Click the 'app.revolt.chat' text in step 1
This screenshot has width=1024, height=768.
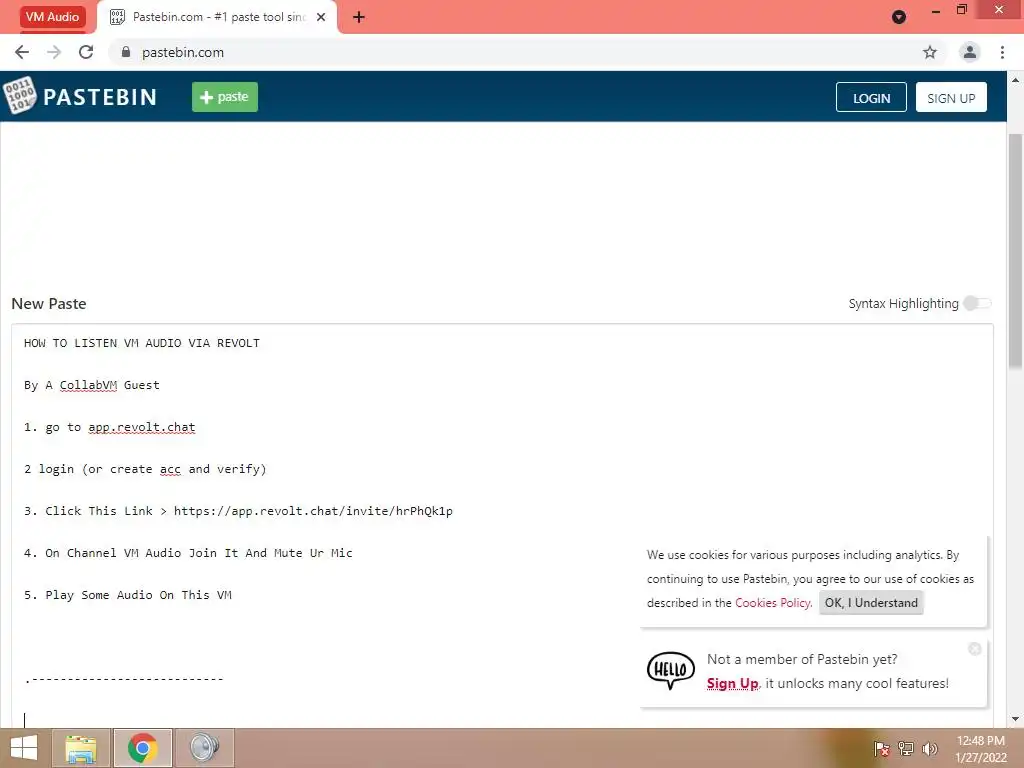coord(142,427)
